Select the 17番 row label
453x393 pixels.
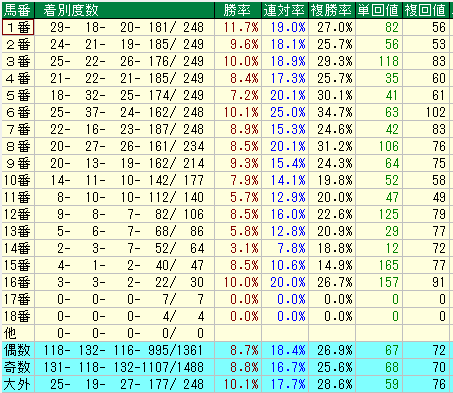click(18, 299)
